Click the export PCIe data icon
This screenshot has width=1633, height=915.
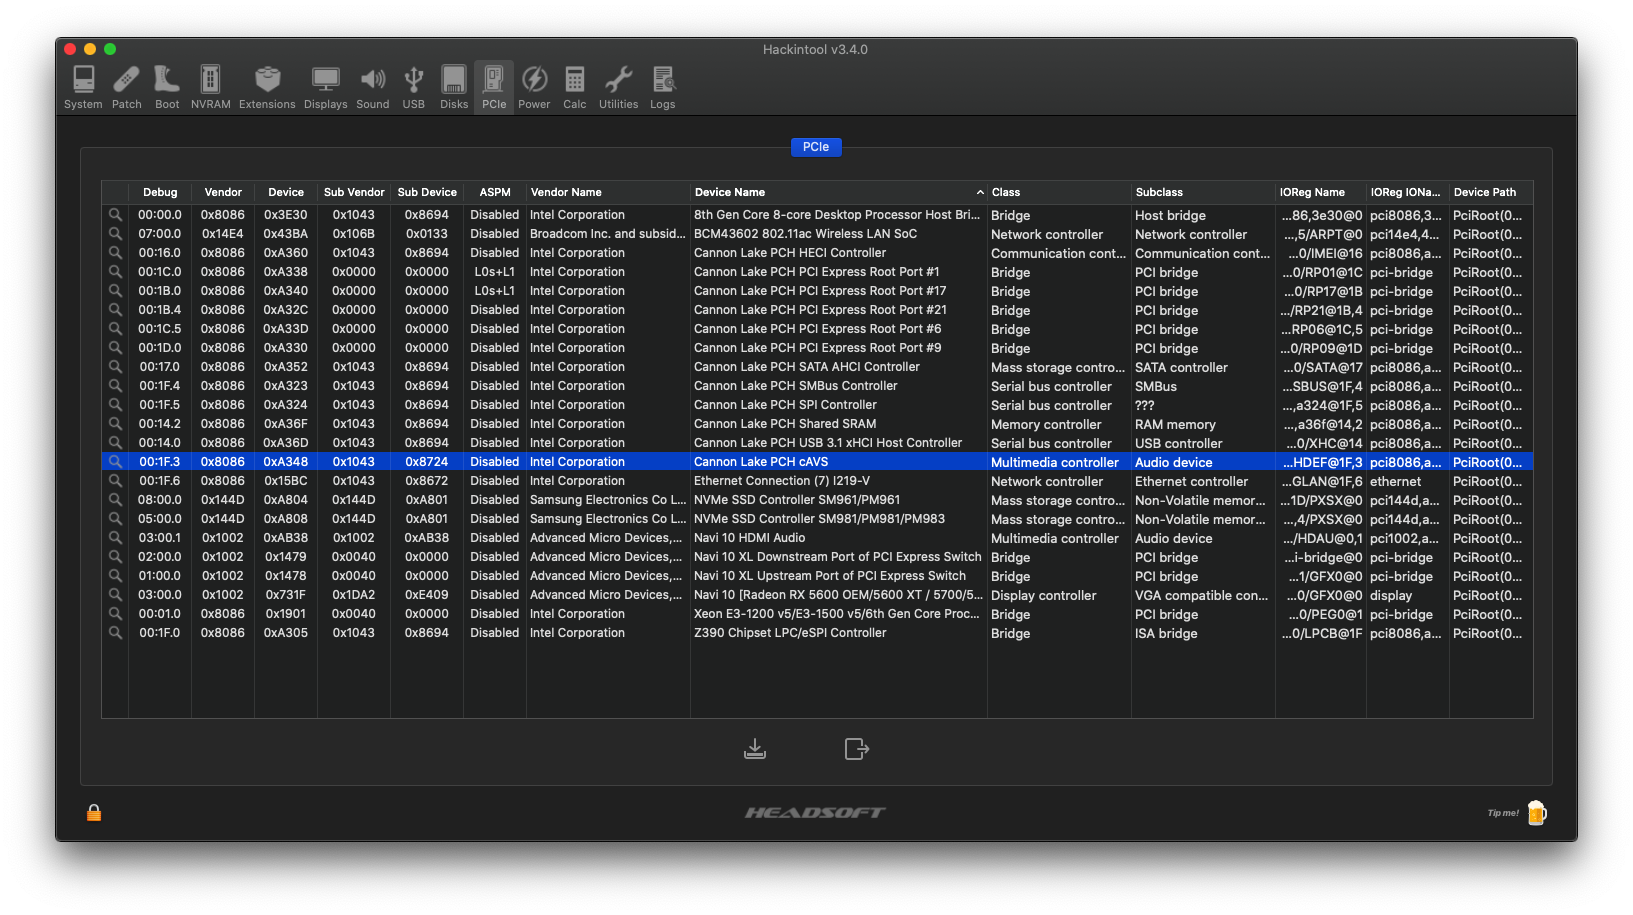coord(856,749)
